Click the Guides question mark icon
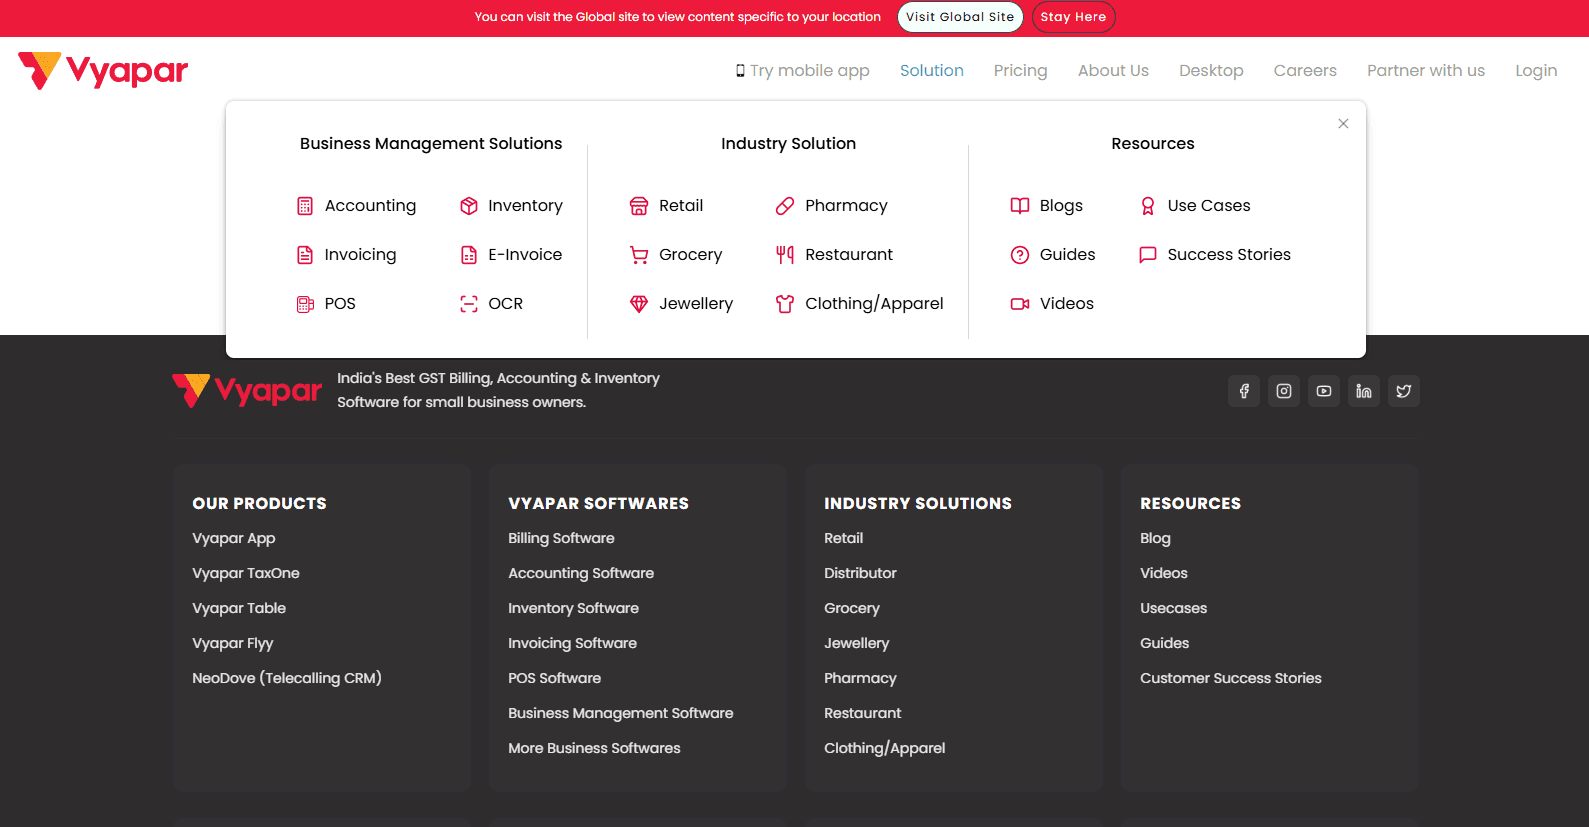Viewport: 1589px width, 827px height. click(1020, 255)
